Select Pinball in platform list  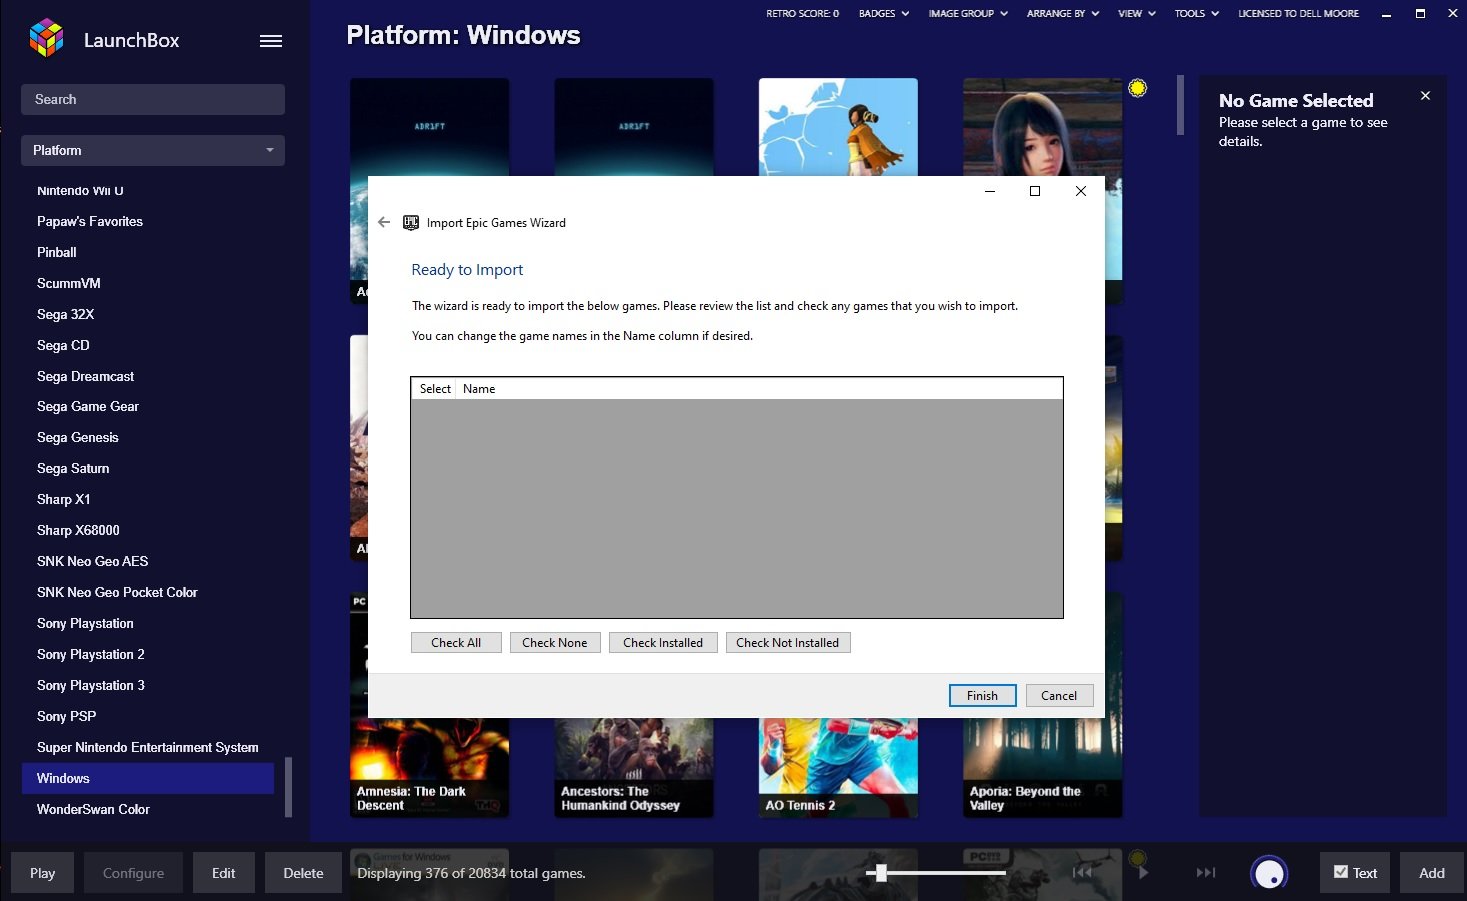tap(57, 252)
